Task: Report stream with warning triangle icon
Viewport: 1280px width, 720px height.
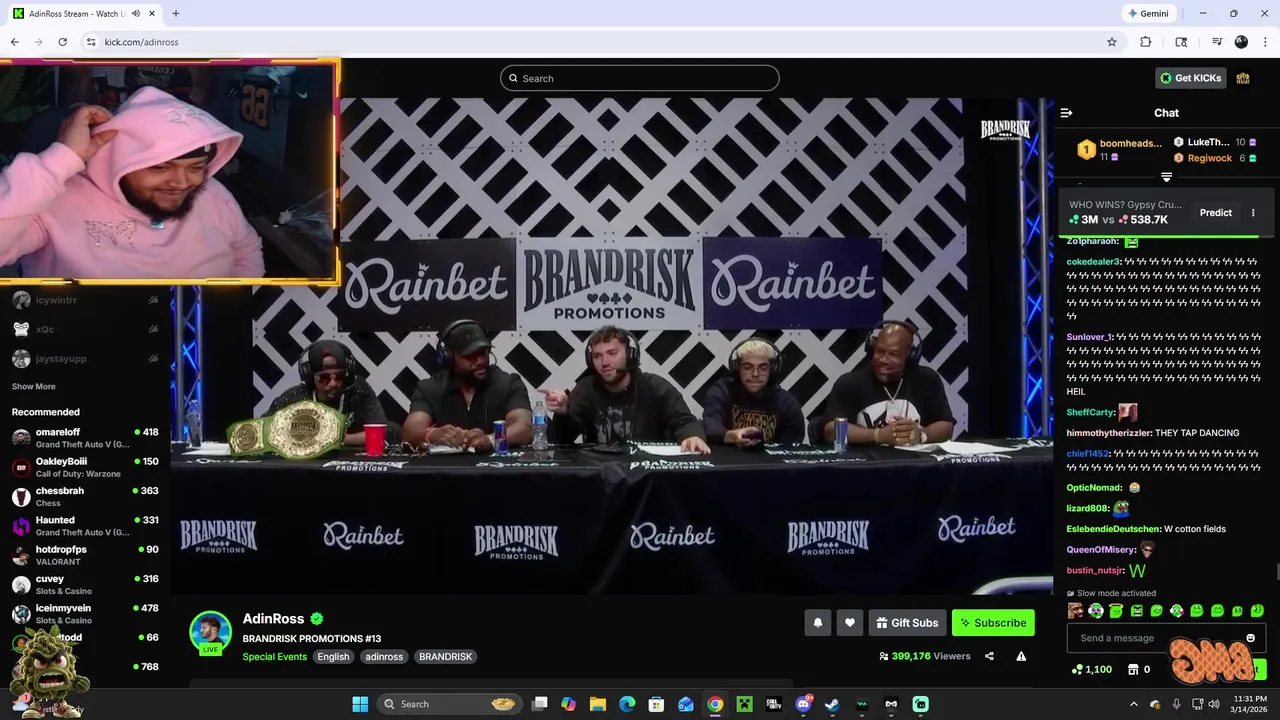Action: pos(1021,656)
